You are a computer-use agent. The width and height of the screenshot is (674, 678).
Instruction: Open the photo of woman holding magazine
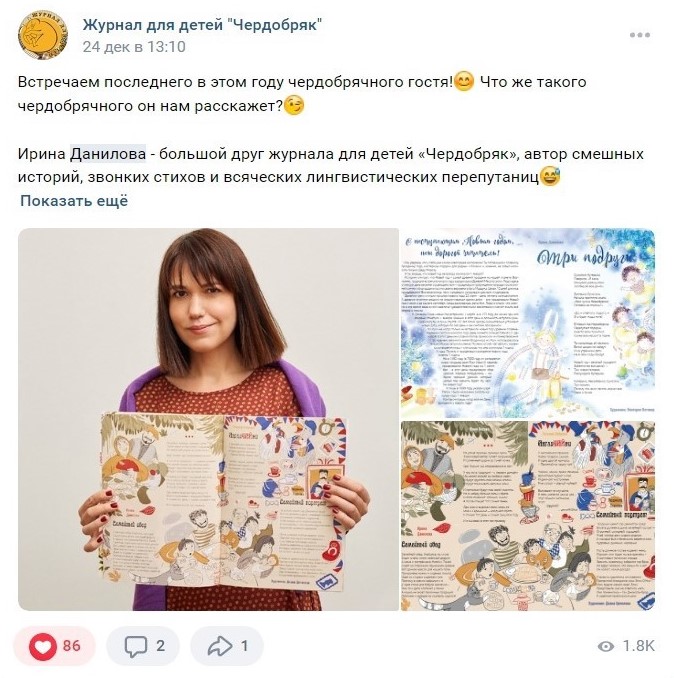tap(208, 419)
